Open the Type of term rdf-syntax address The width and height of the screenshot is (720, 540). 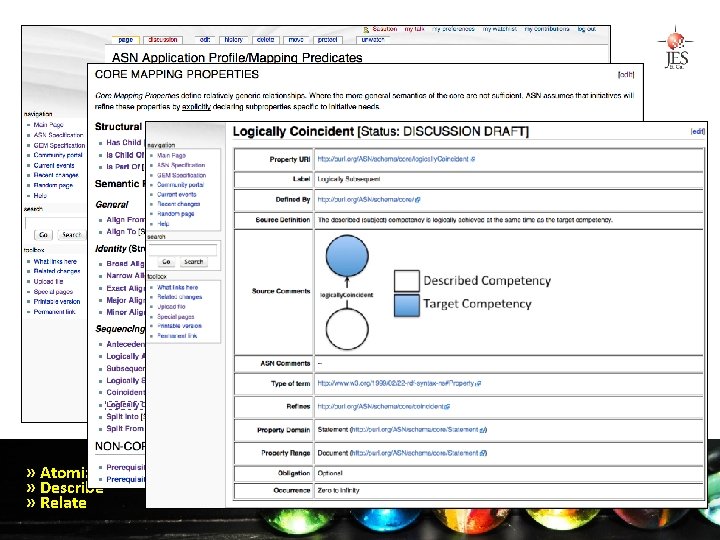tap(397, 383)
